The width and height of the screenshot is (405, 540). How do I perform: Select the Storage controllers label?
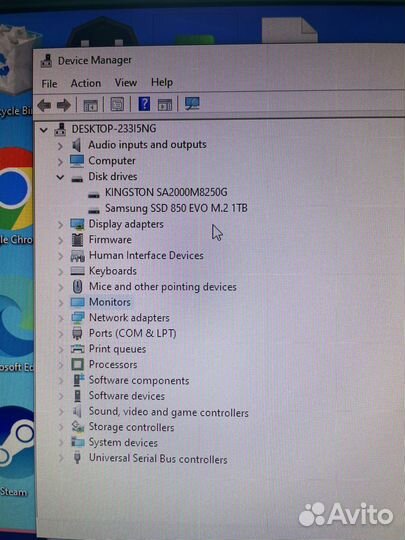coord(132,427)
